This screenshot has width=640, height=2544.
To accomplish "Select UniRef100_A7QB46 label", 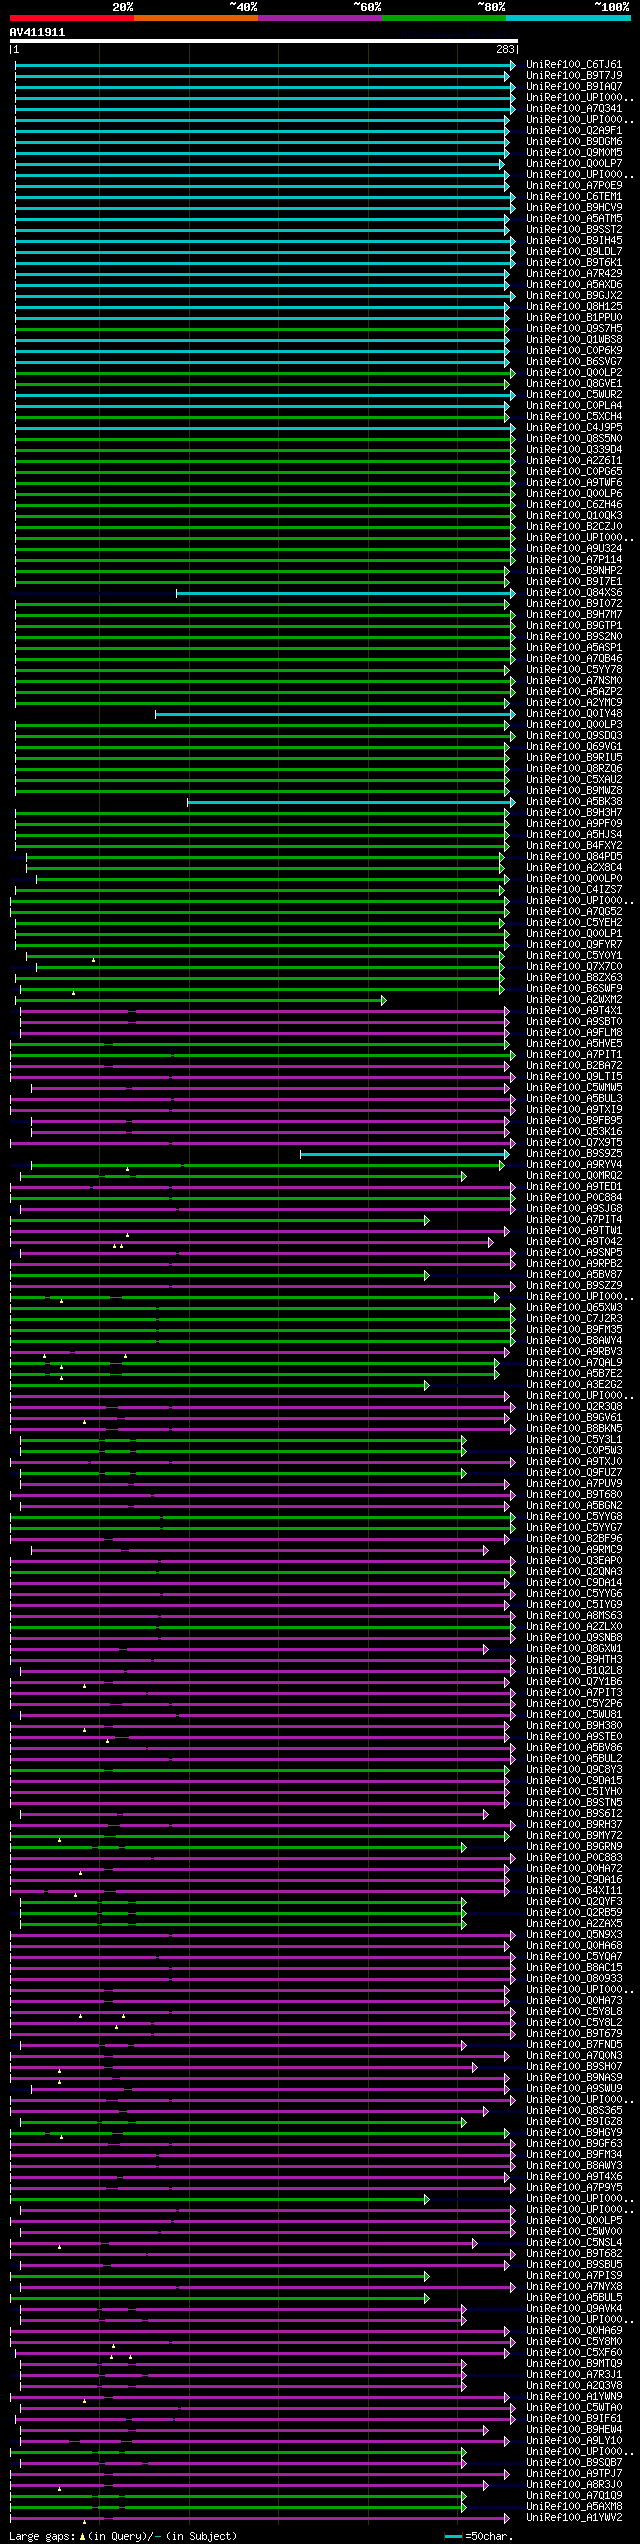I will (x=574, y=659).
